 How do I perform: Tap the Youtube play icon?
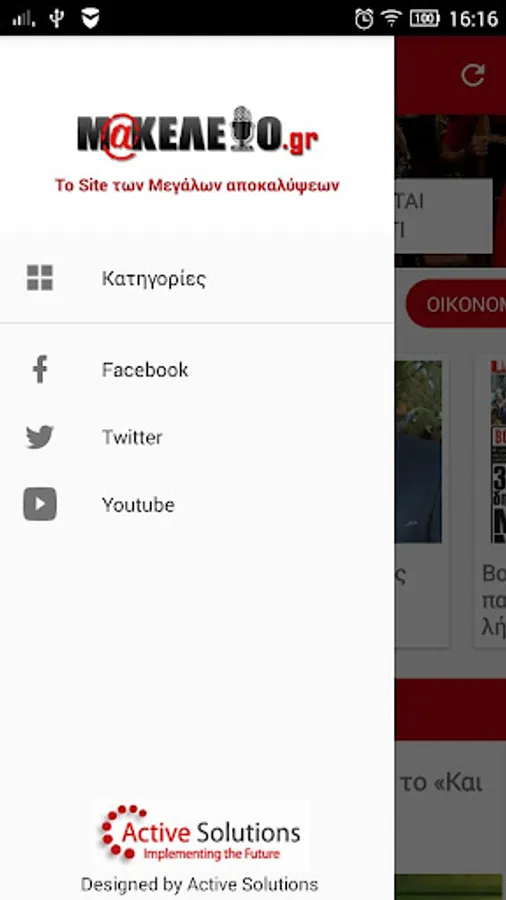[x=40, y=504]
